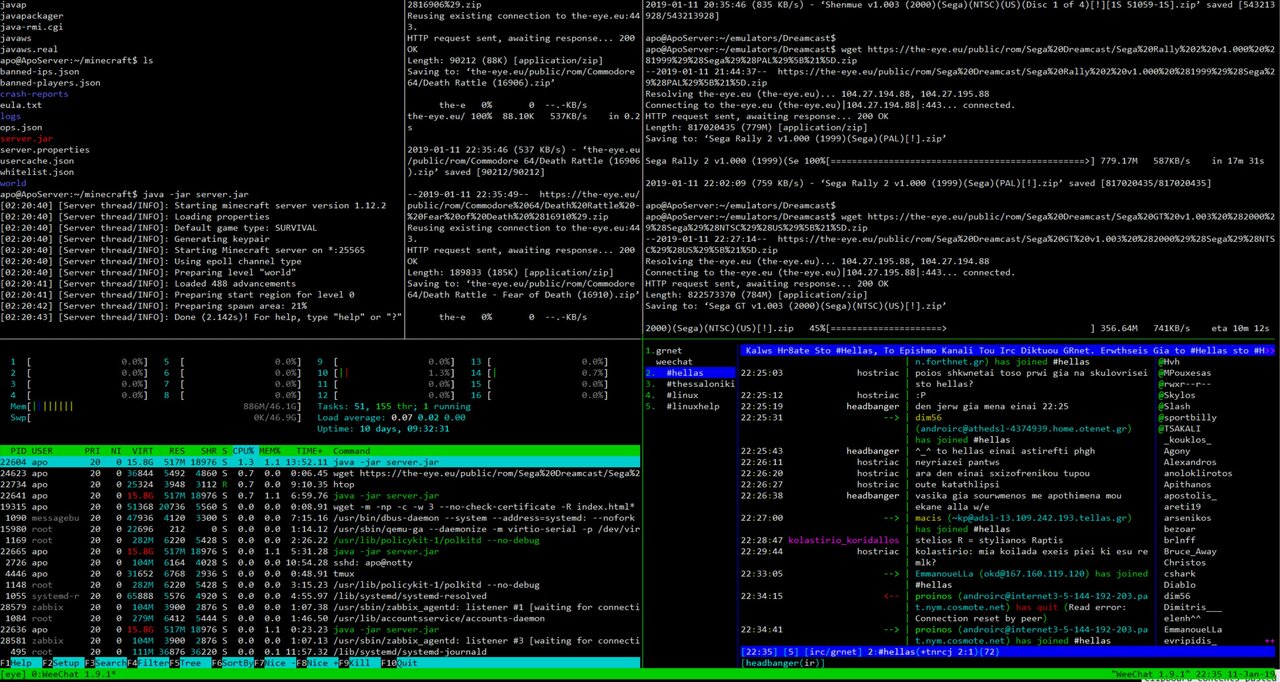Select the htop process row PID 24623
Image resolution: width=1280 pixels, height=682 pixels.
(x=320, y=473)
